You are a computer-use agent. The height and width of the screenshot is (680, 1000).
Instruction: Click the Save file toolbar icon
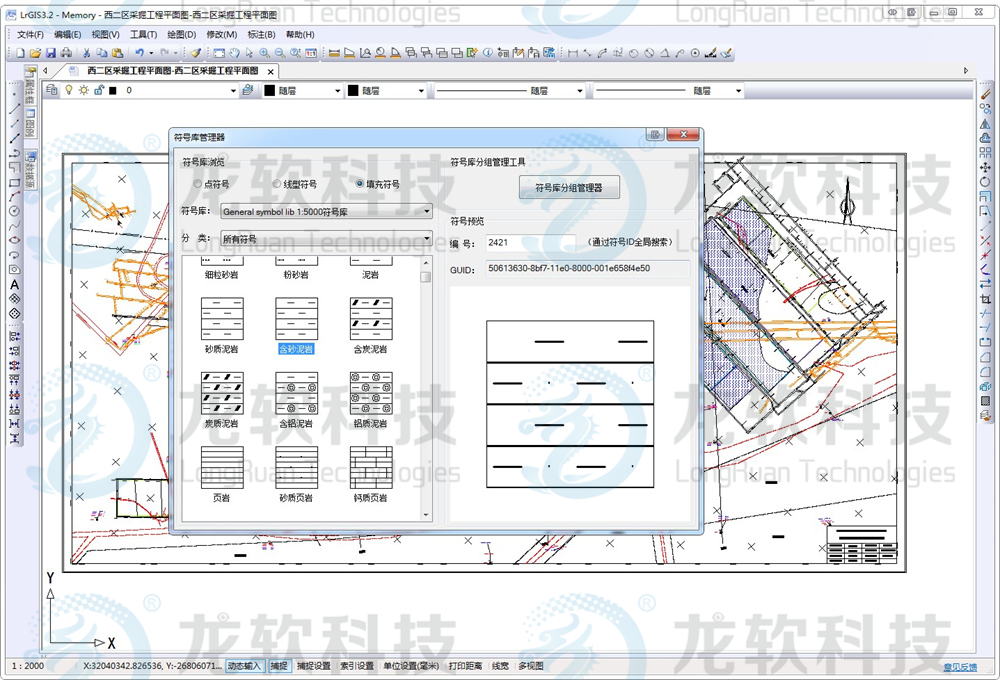coord(50,53)
